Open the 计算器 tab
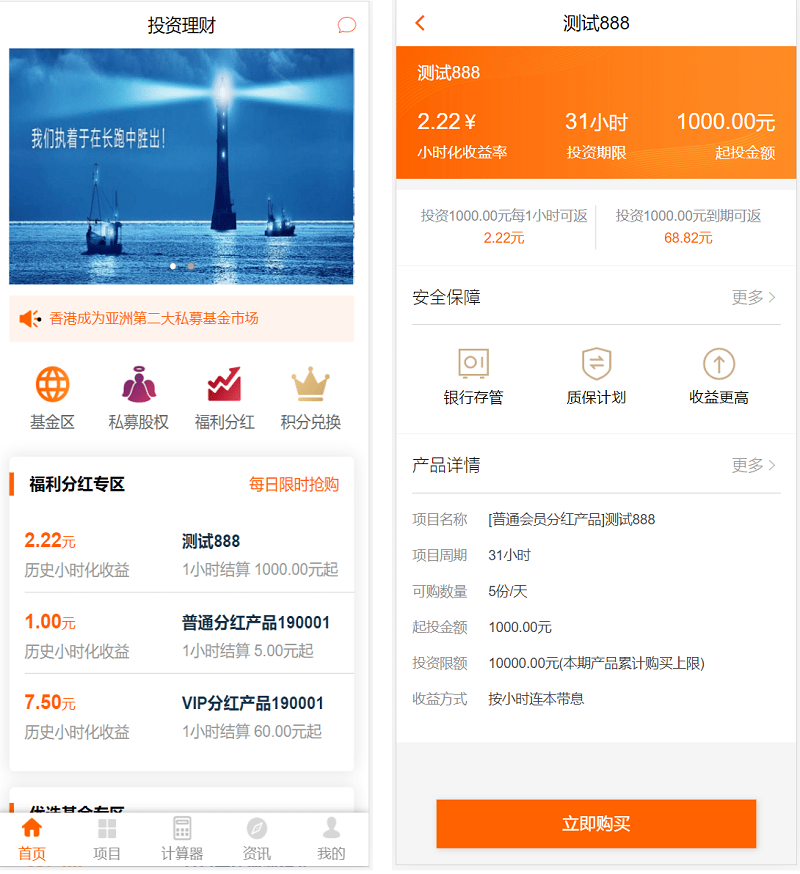Viewport: 800px width, 874px height. [x=182, y=839]
